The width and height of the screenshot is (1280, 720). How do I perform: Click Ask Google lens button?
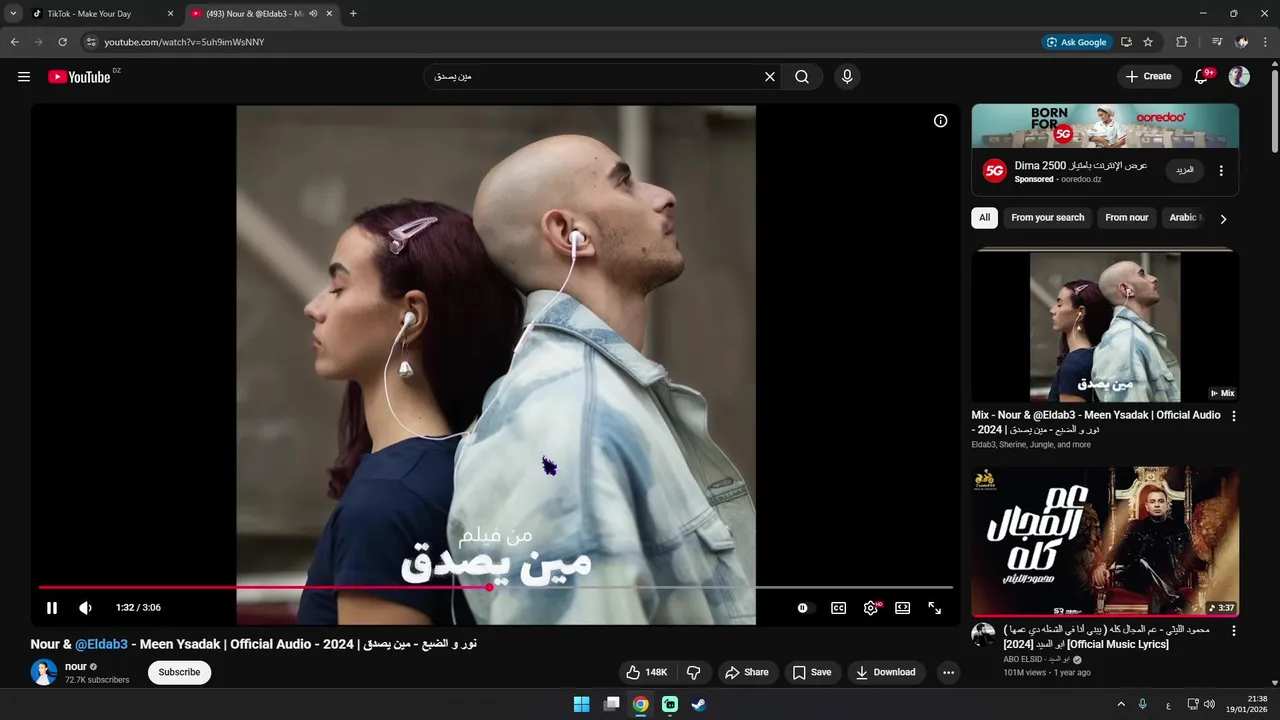[x=1077, y=42]
